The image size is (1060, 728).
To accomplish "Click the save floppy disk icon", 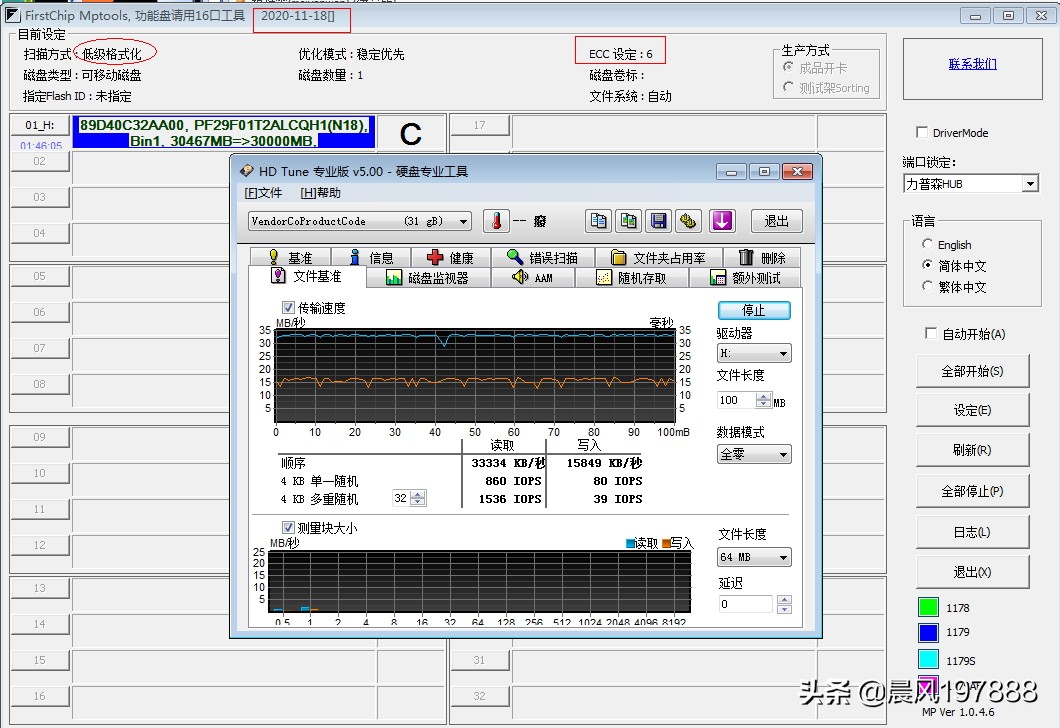I will (658, 221).
